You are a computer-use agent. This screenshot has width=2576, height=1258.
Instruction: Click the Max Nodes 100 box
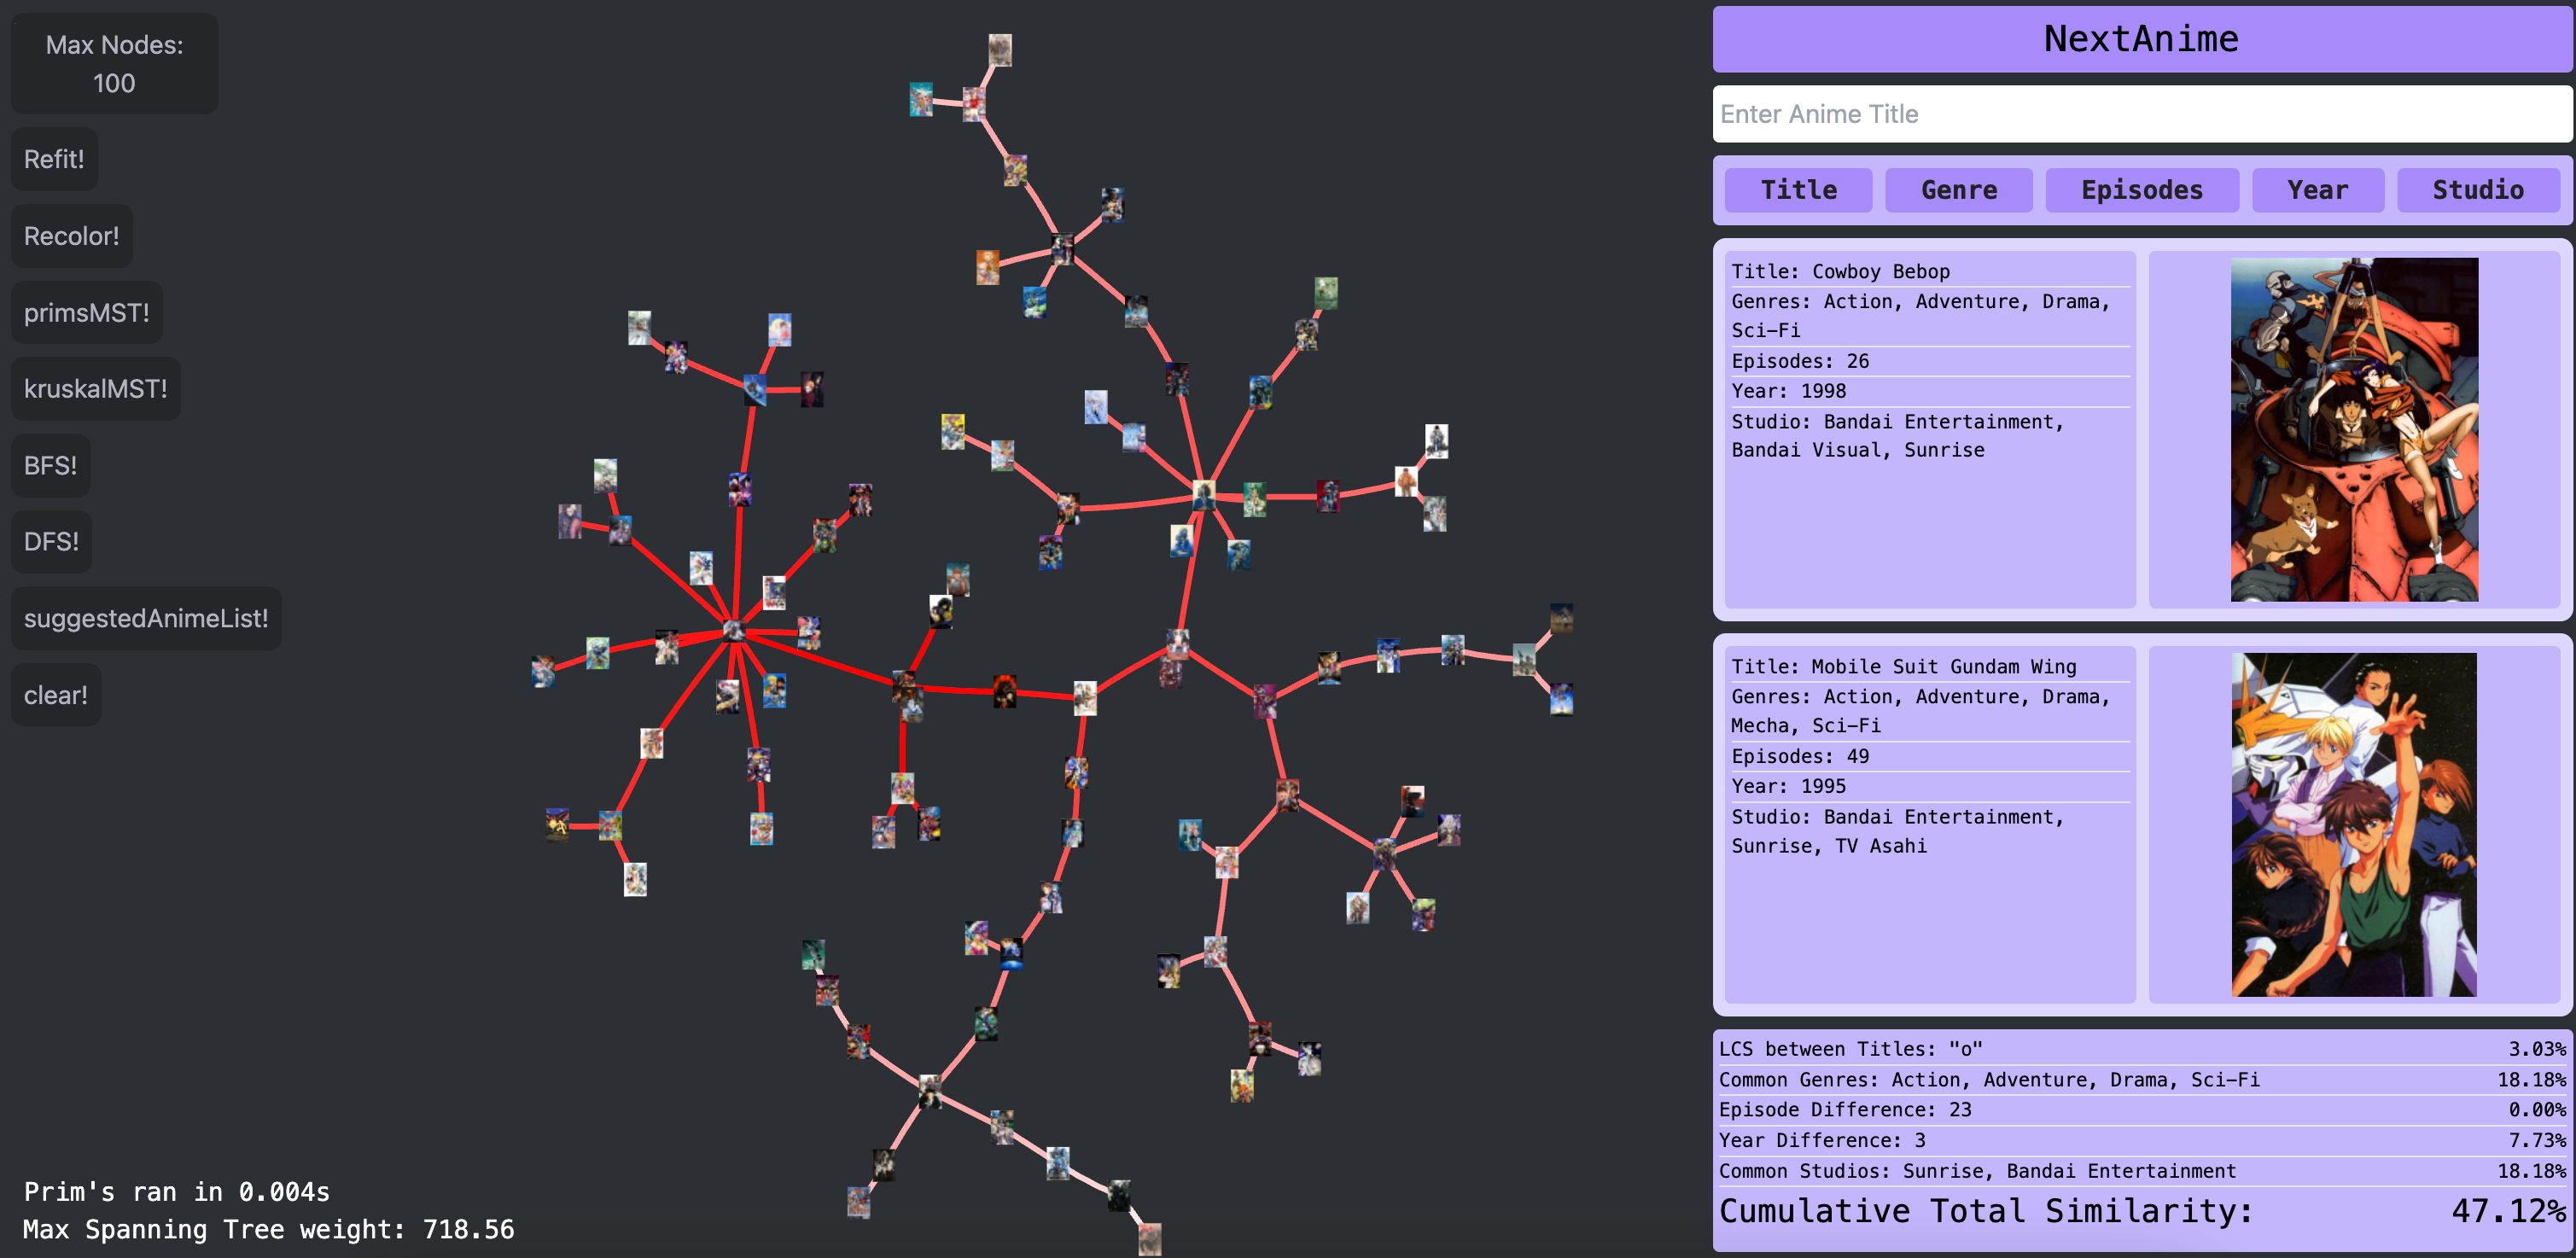114,64
